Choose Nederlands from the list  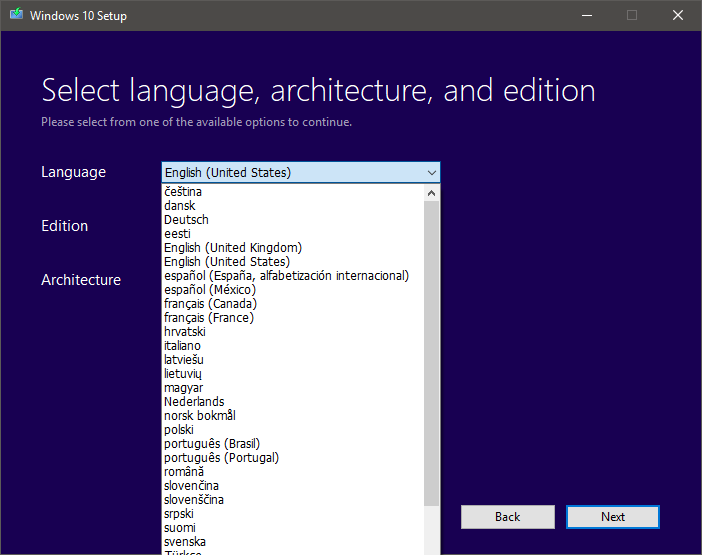[x=293, y=402]
